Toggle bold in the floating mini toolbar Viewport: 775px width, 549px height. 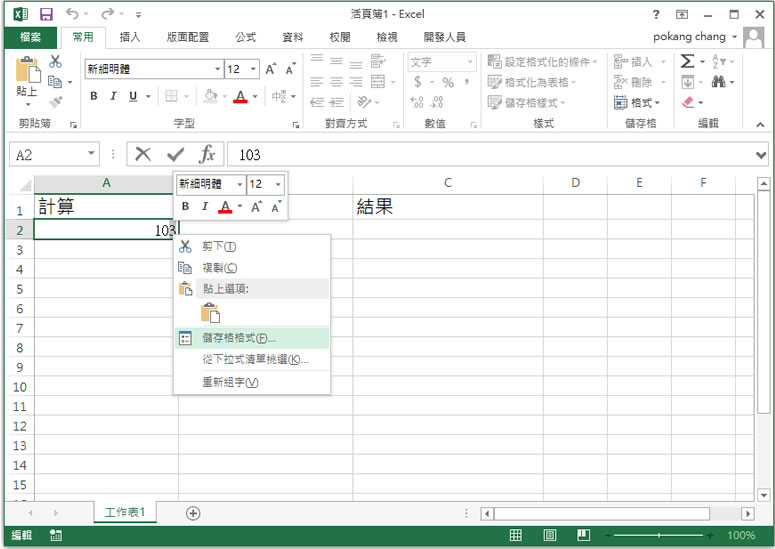[185, 206]
